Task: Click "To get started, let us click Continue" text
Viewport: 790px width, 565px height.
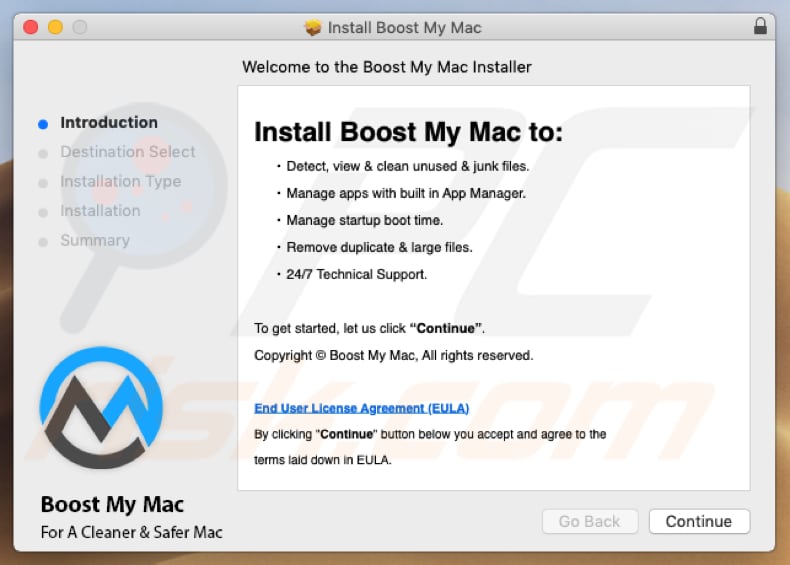Action: pos(369,328)
